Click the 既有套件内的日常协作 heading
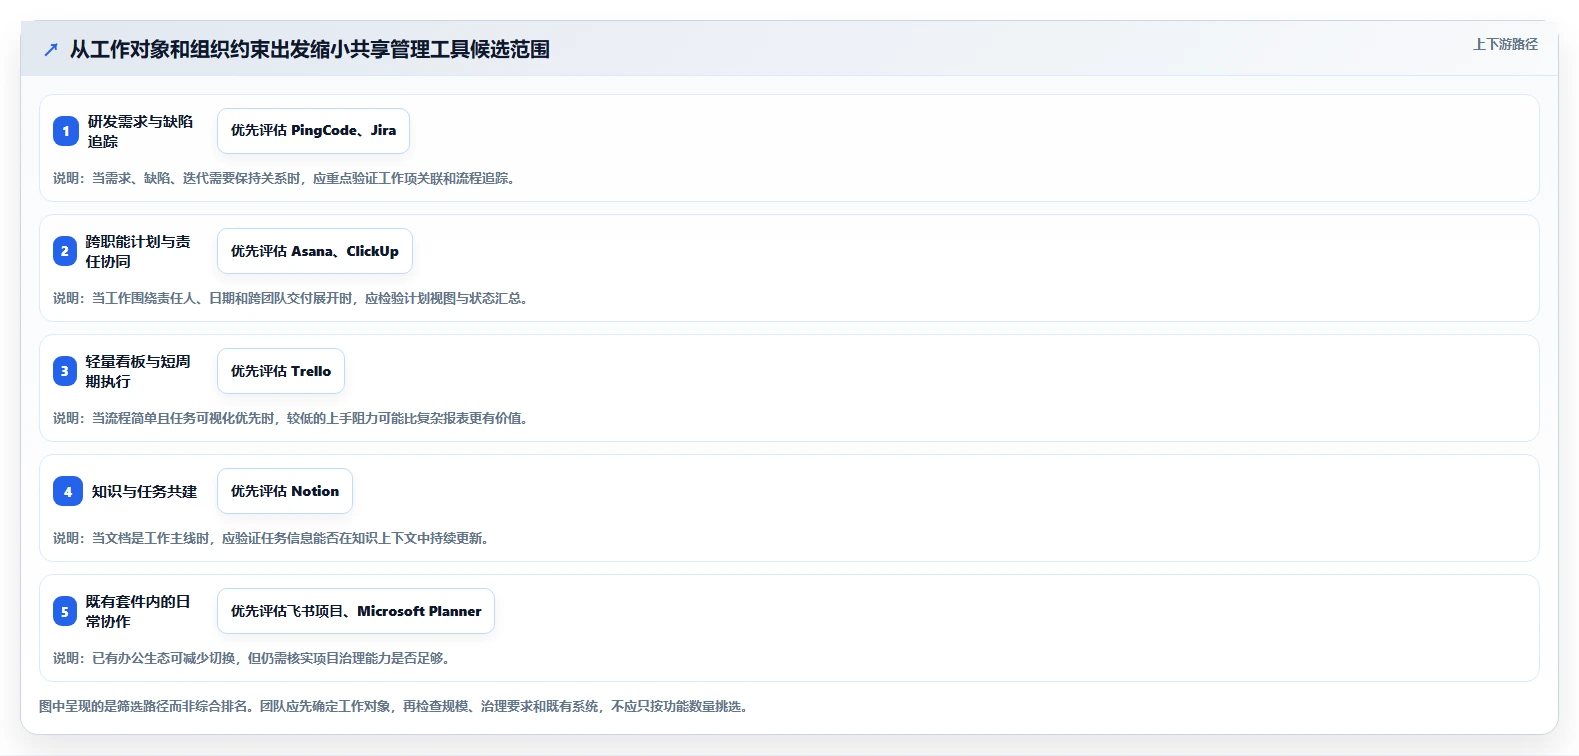Viewport: 1579px width, 756px height. pyautogui.click(x=138, y=611)
